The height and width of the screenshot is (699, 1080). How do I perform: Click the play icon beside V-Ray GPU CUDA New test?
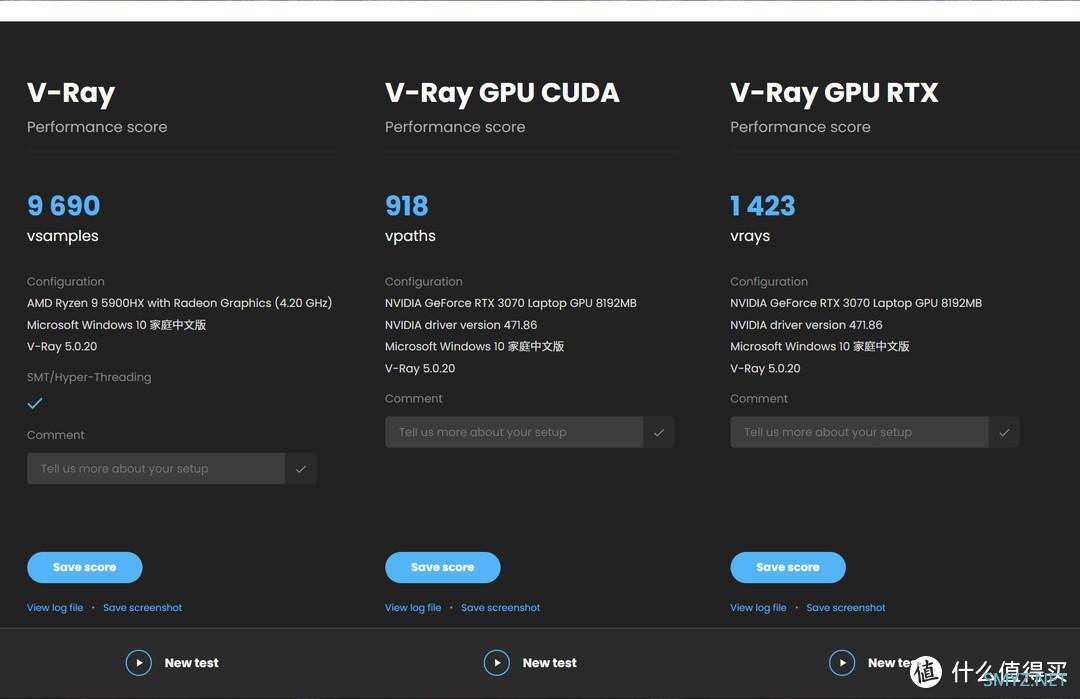coord(497,663)
